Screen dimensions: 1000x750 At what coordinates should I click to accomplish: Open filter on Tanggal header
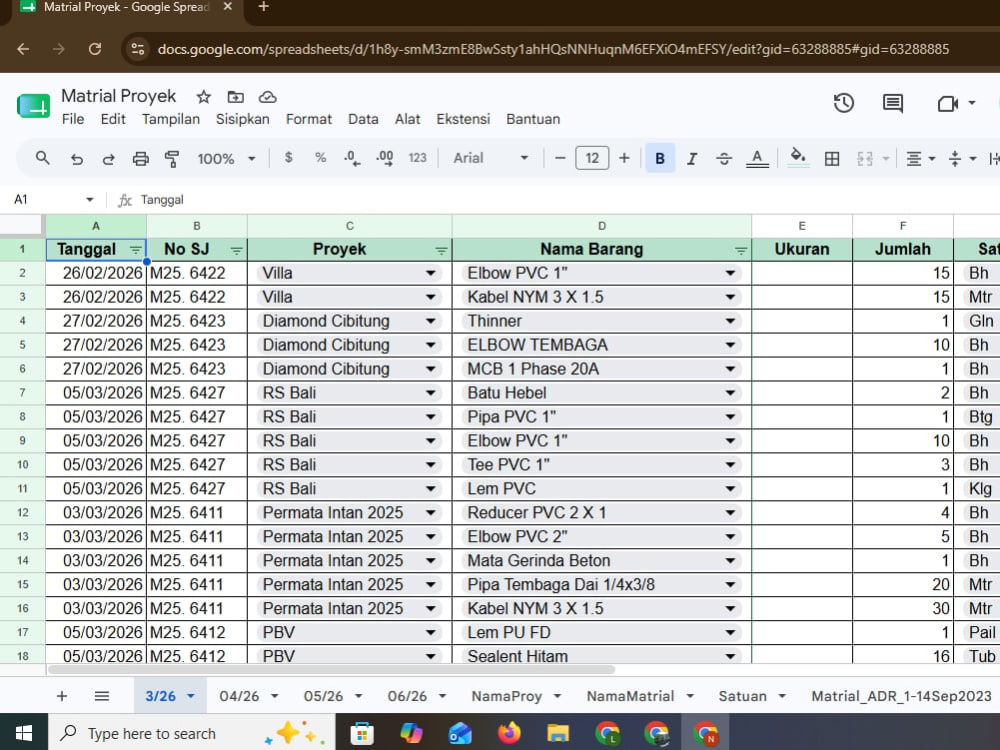tap(135, 251)
